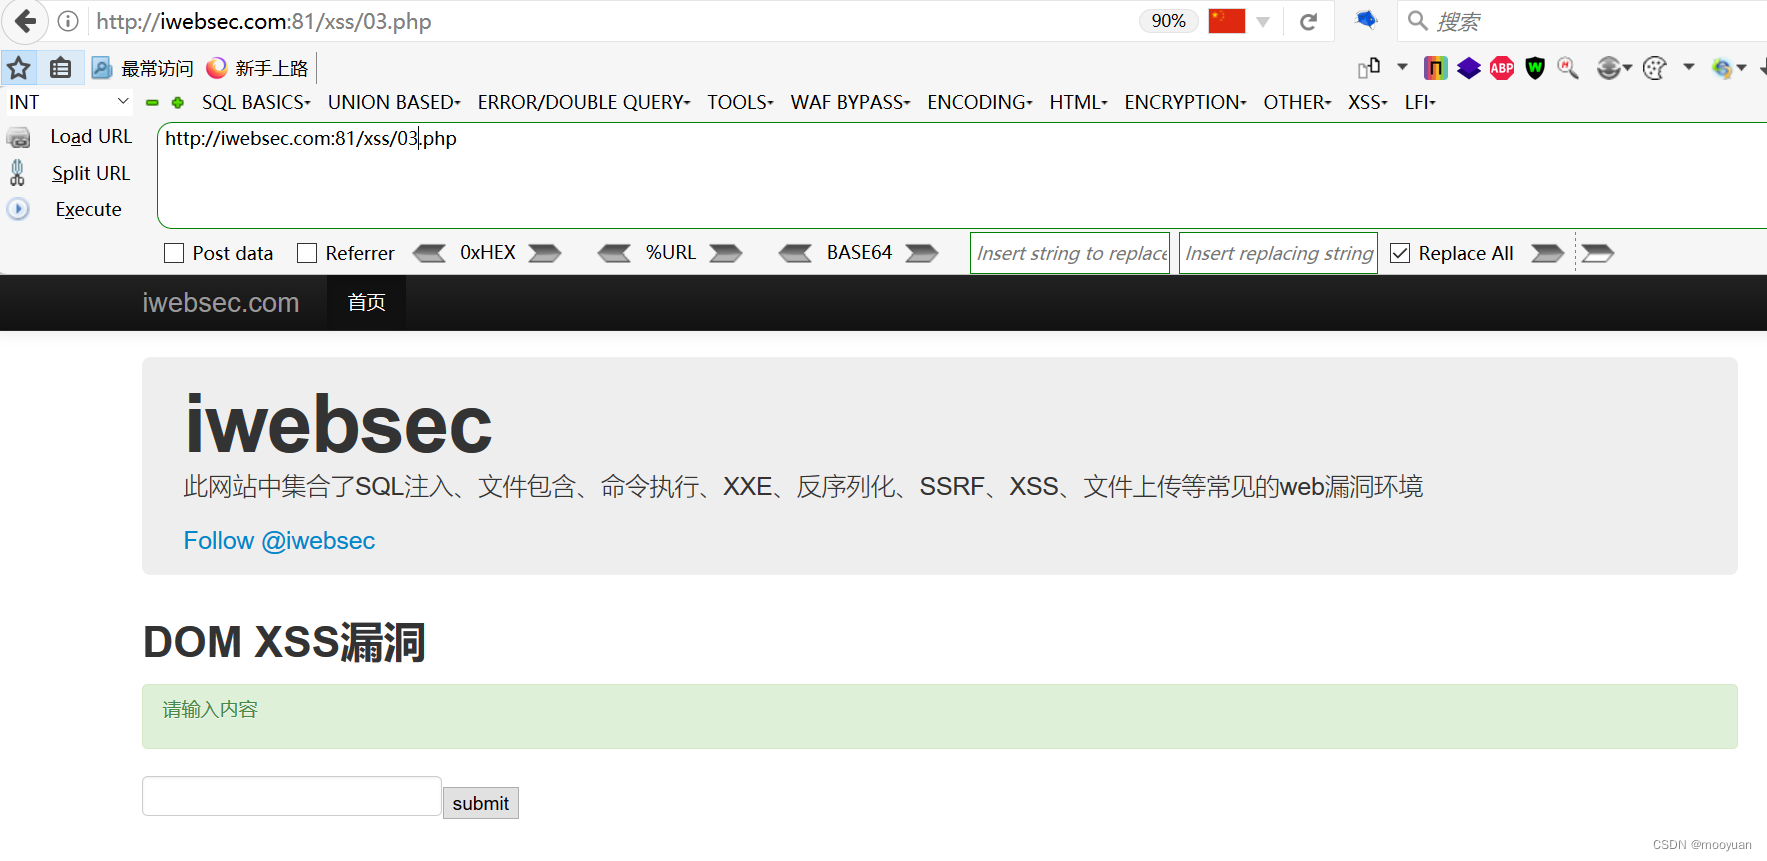Expand the ENCODING menu
1767x861 pixels.
pos(980,102)
